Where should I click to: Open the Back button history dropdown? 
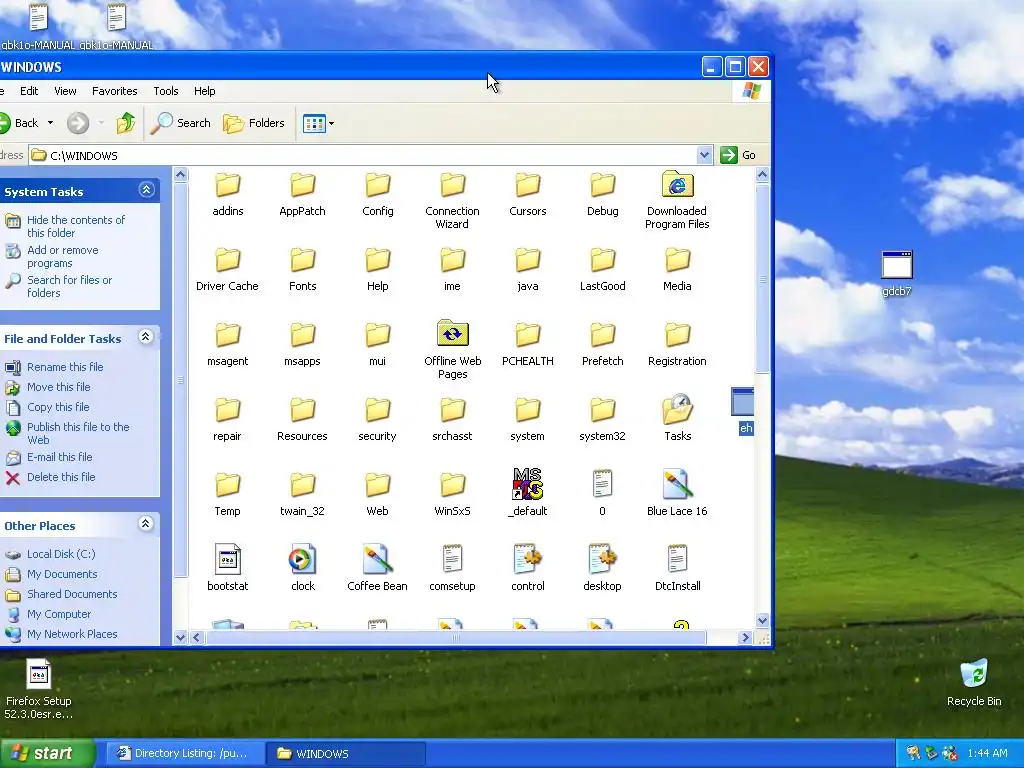(x=50, y=123)
